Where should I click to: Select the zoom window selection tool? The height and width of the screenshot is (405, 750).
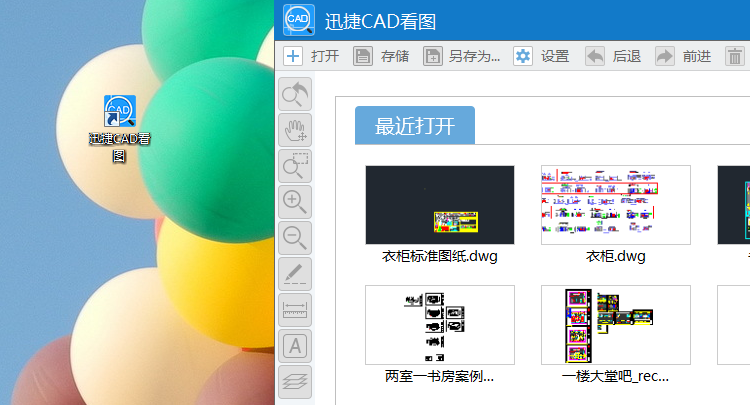click(x=295, y=166)
